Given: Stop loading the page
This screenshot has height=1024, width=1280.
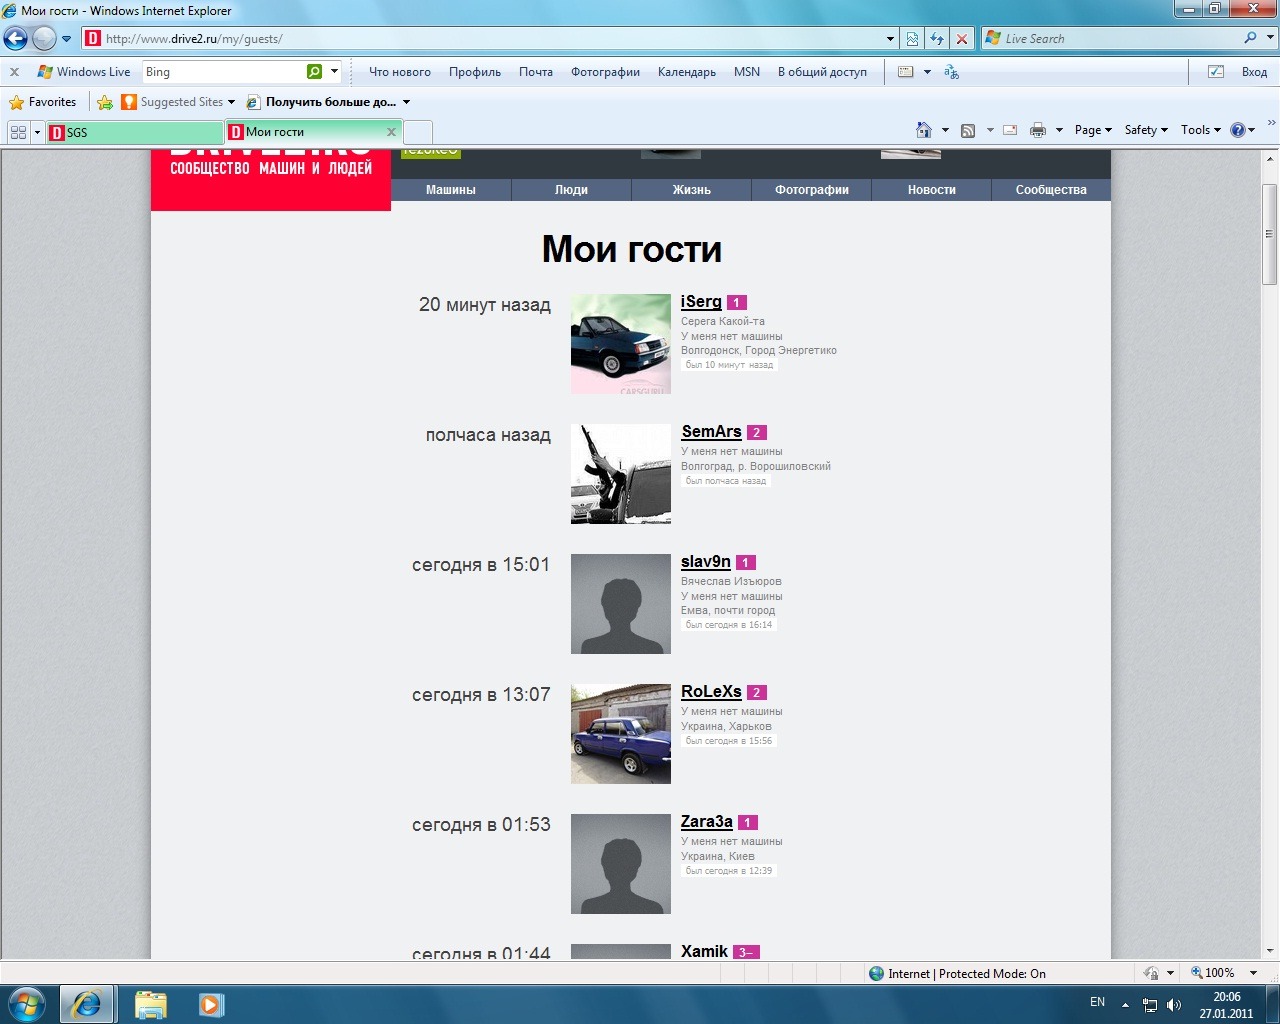Looking at the screenshot, I should [x=961, y=38].
